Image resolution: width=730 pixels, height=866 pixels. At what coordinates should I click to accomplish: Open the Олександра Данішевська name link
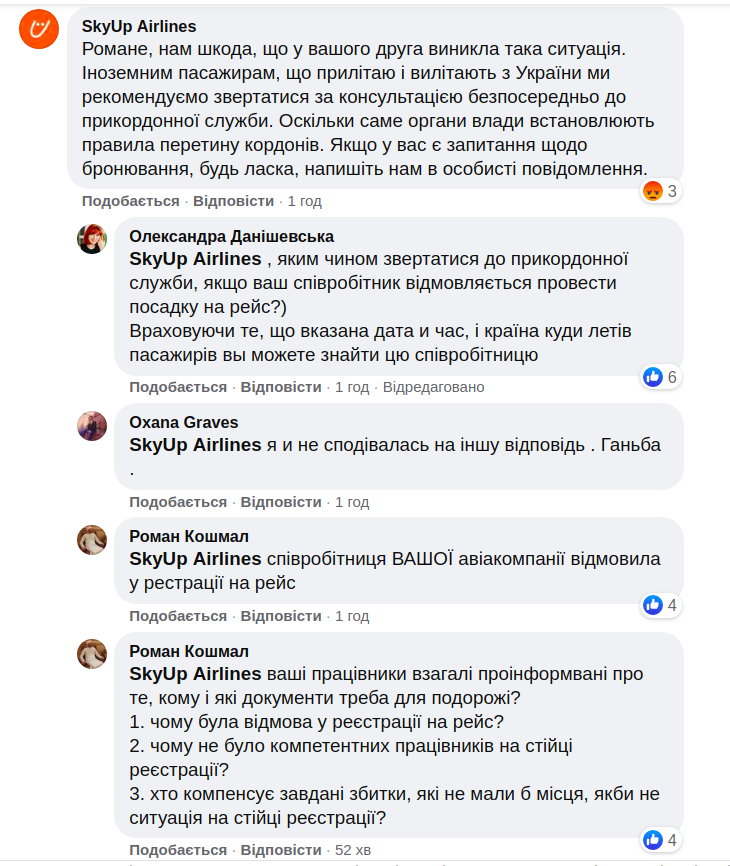(231, 236)
